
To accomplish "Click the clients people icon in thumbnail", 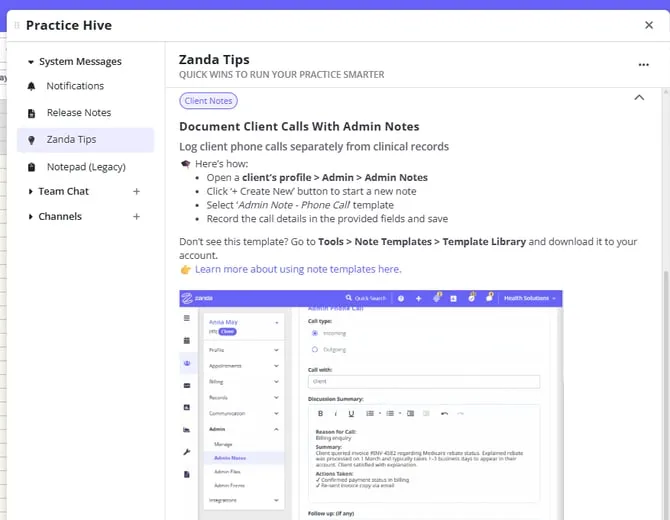I will (187, 363).
